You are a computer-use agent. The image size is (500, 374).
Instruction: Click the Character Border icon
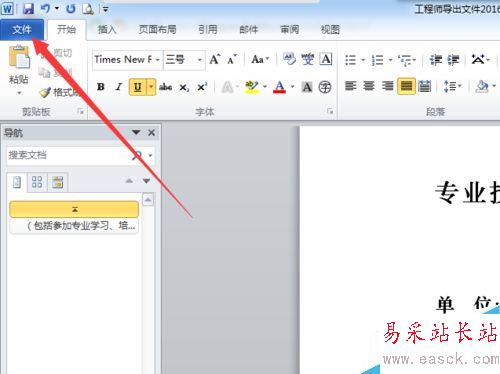coord(326,59)
